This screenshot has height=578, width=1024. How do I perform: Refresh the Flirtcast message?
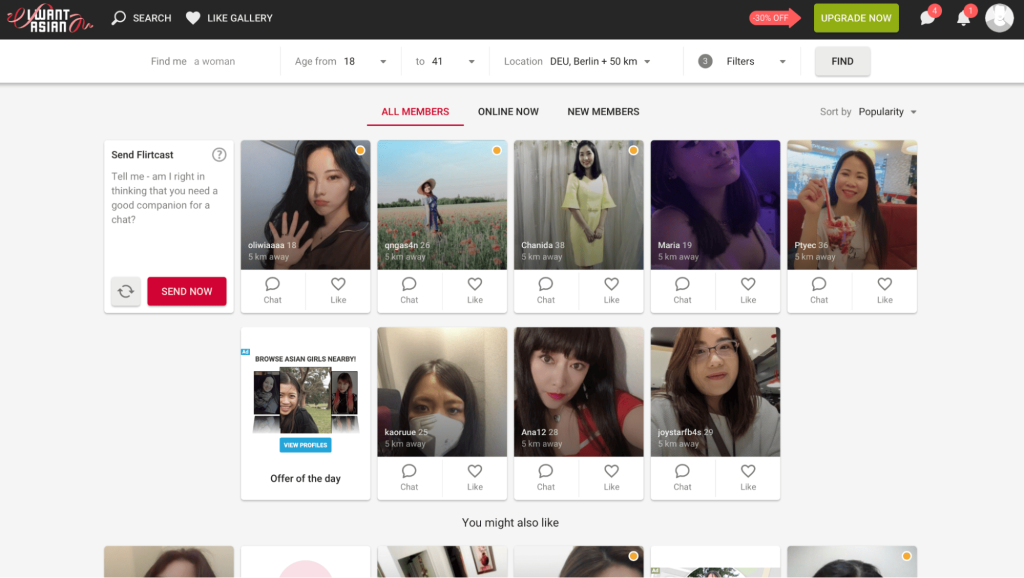(x=125, y=291)
